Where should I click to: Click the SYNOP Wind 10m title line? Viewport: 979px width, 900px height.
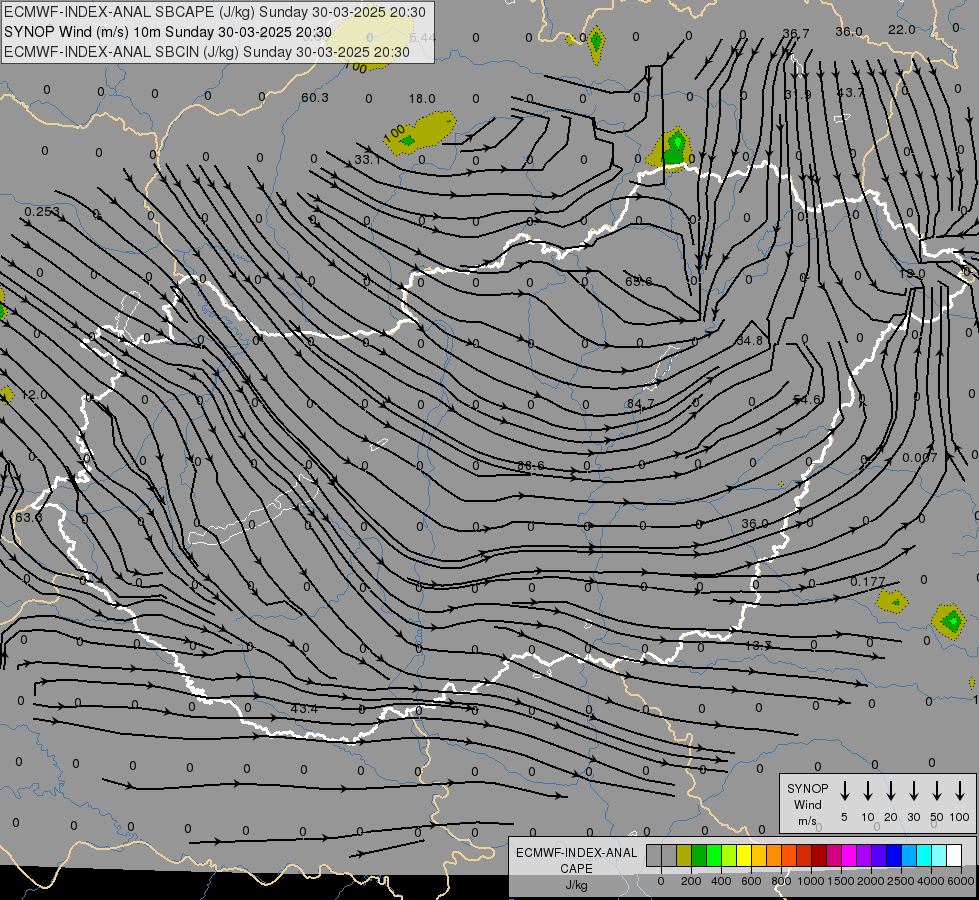click(167, 32)
